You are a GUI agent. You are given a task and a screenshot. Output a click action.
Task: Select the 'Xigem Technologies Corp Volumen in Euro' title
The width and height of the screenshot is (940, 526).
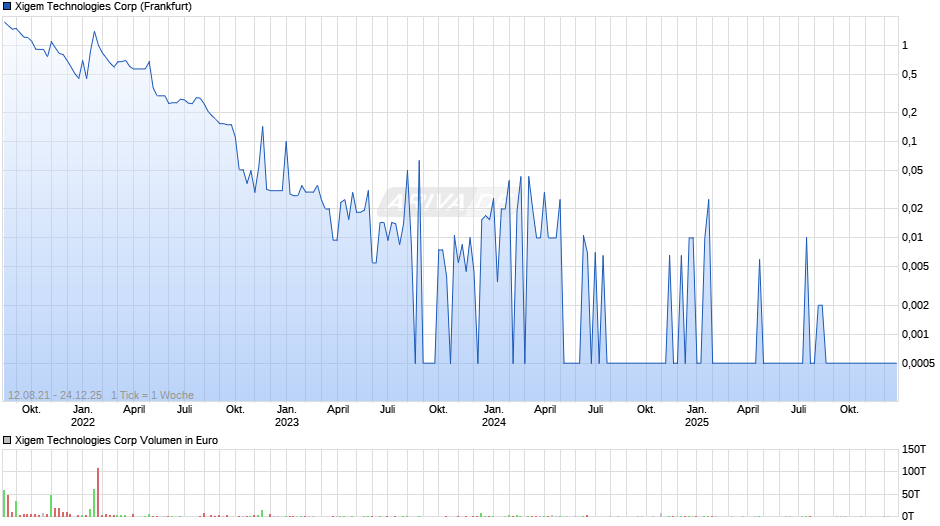[x=116, y=440]
